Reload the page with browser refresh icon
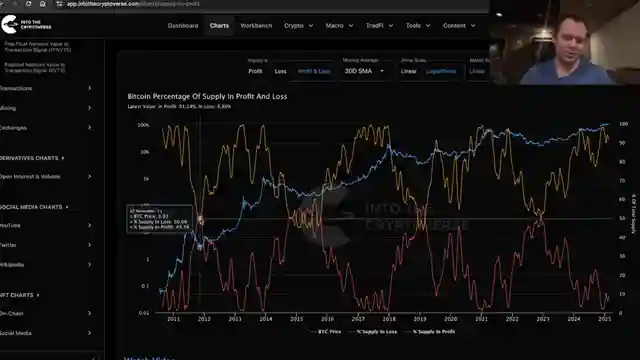 (28, 4)
